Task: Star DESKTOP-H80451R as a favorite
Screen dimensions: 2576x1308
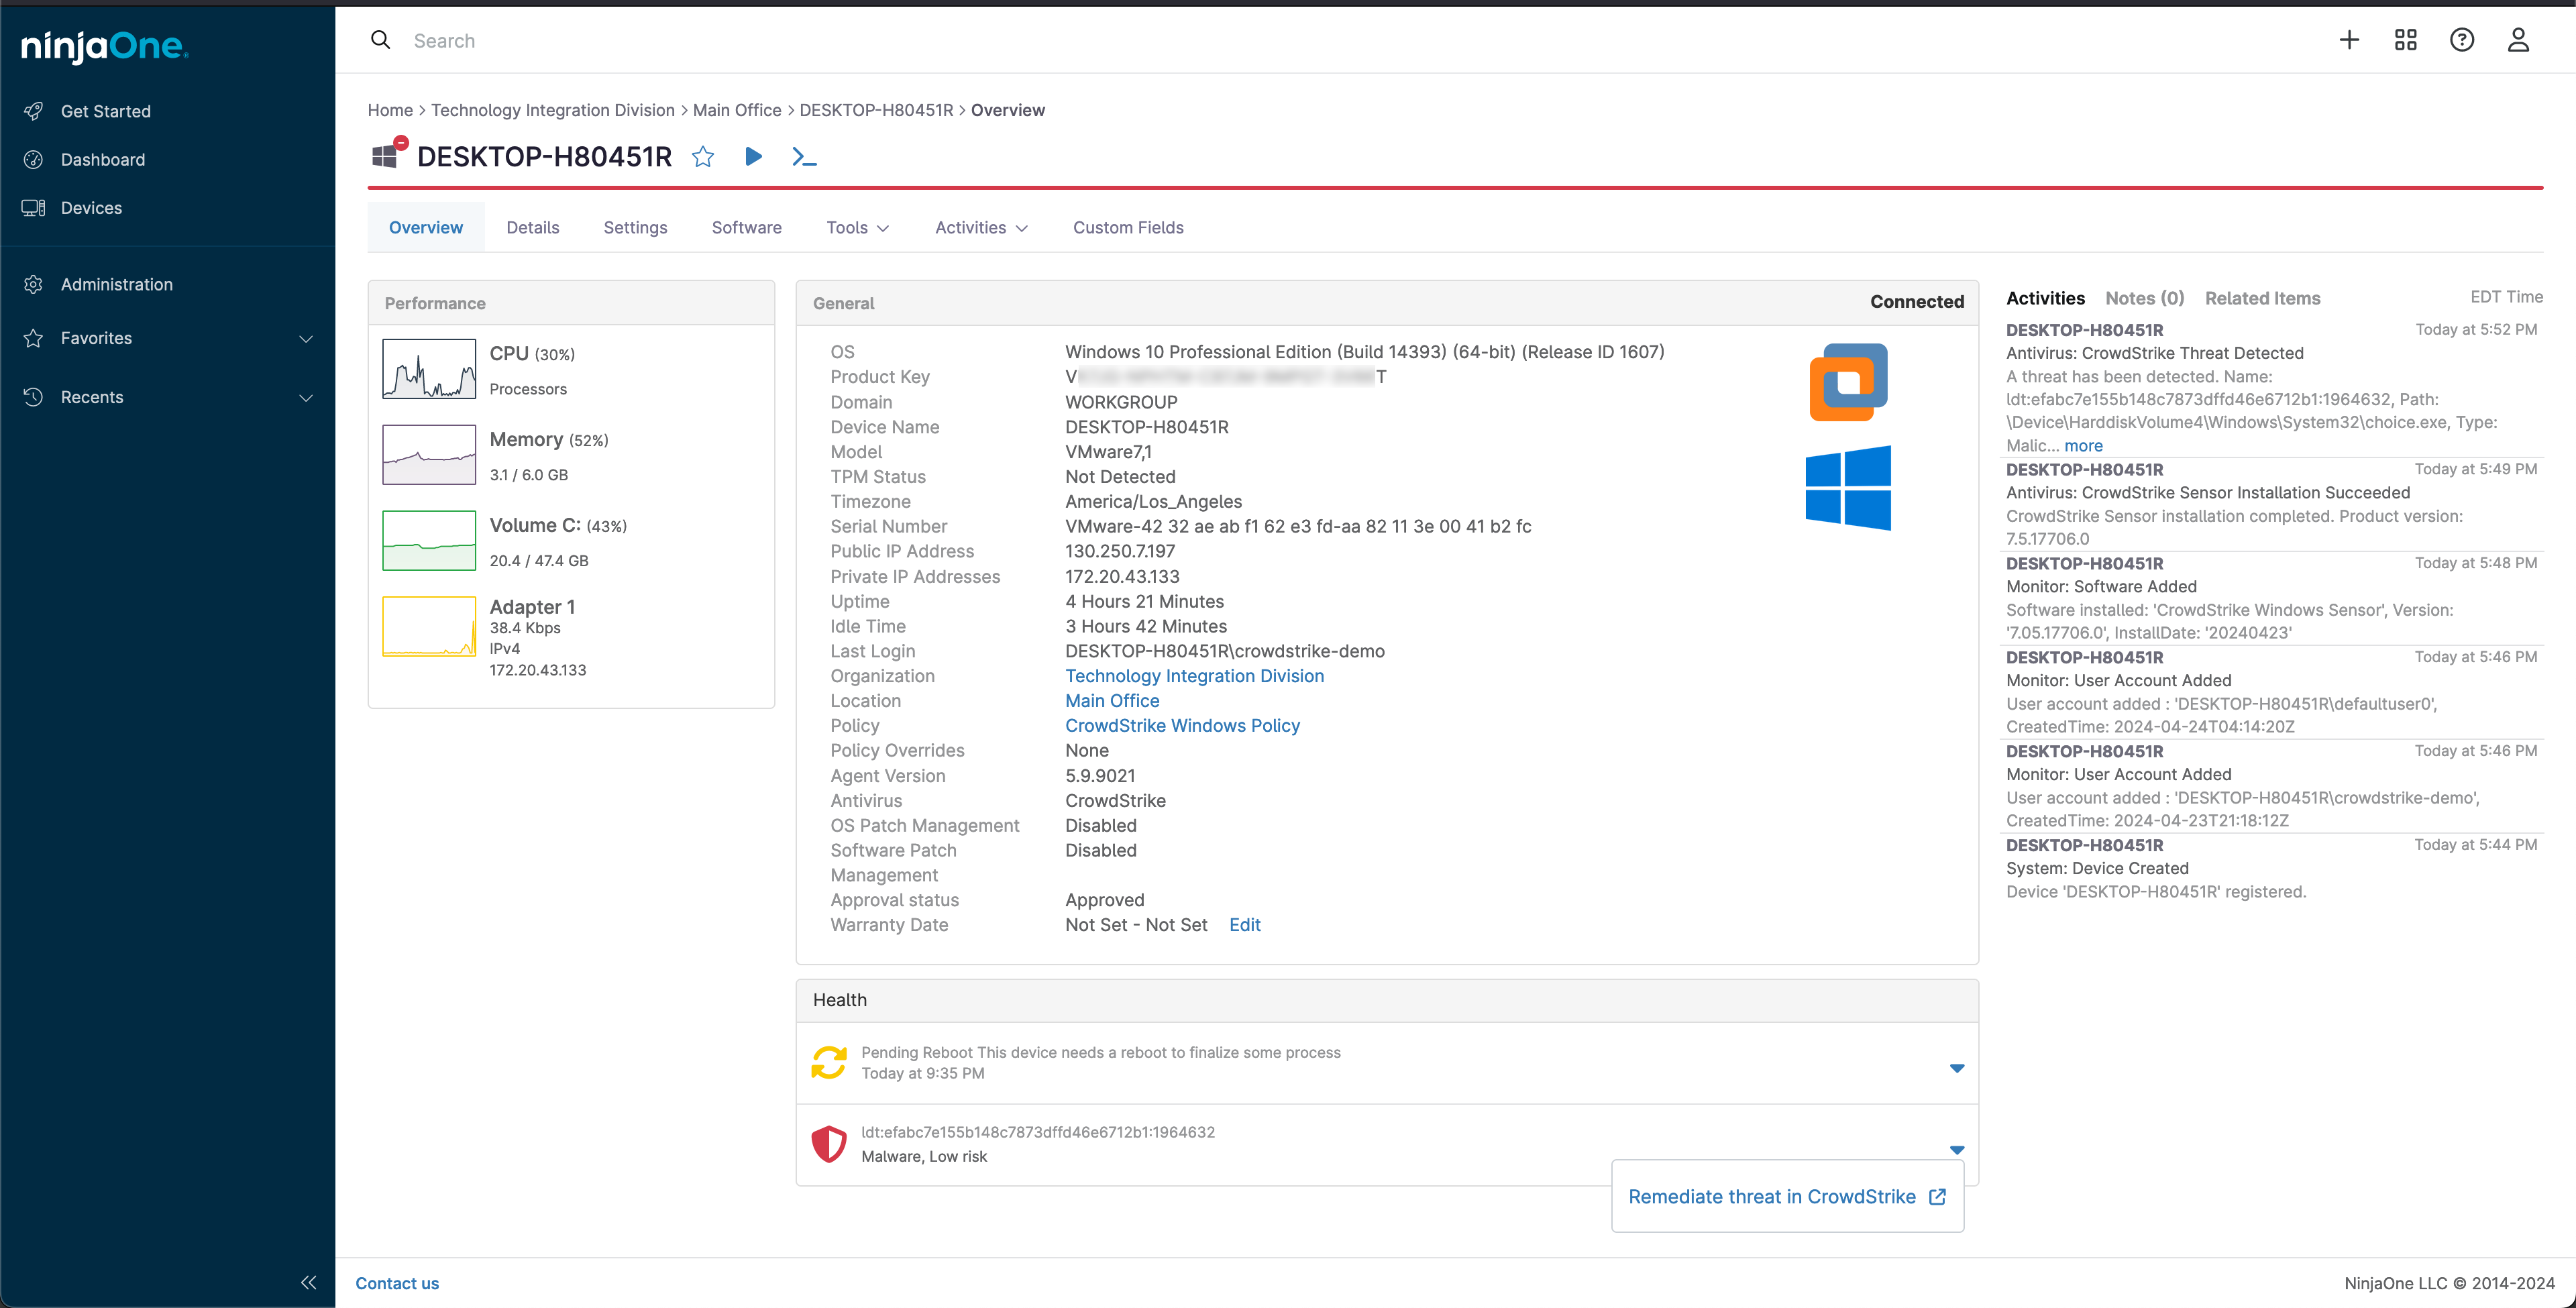Action: coord(703,157)
